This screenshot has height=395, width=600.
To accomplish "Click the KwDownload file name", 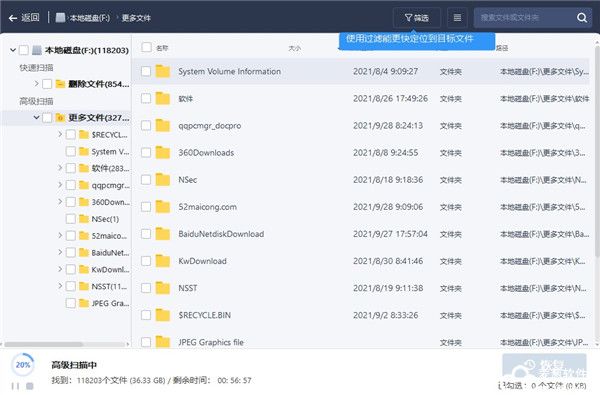I will click(x=202, y=261).
